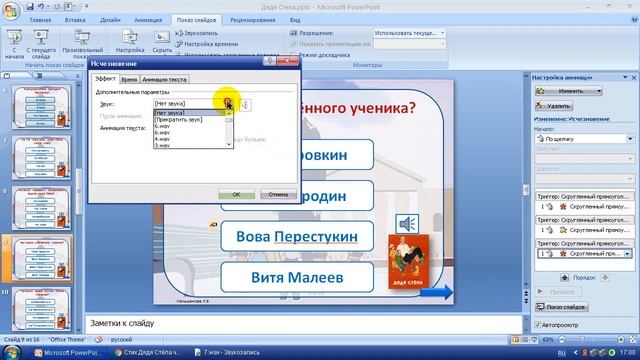Click the 'Настройка времени' rehearse timings command

pos(207,44)
